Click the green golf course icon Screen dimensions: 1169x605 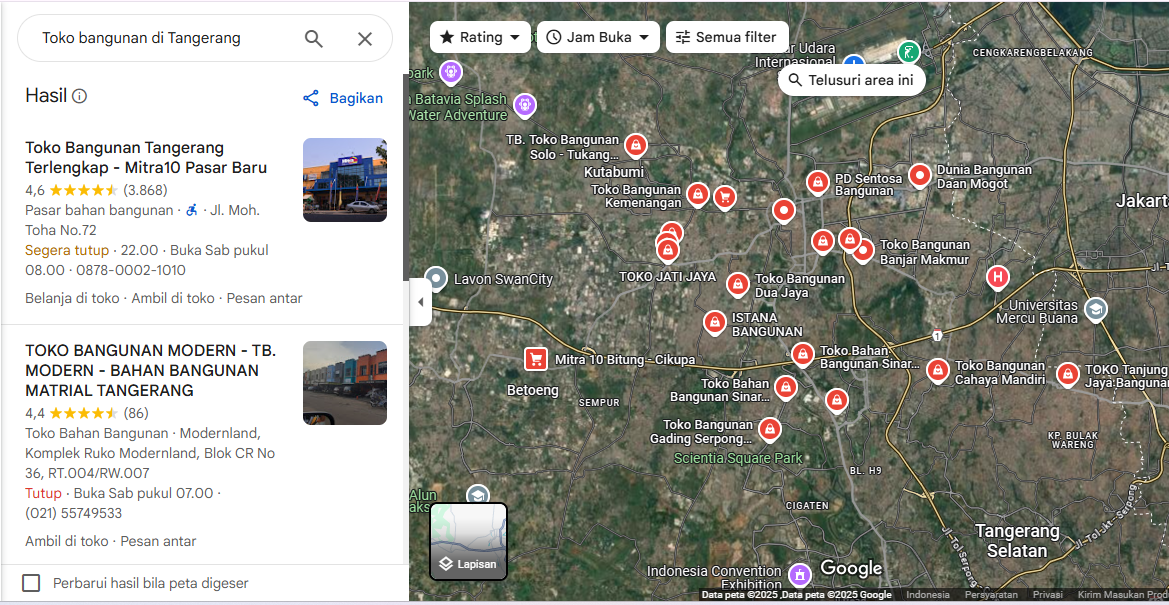(908, 52)
